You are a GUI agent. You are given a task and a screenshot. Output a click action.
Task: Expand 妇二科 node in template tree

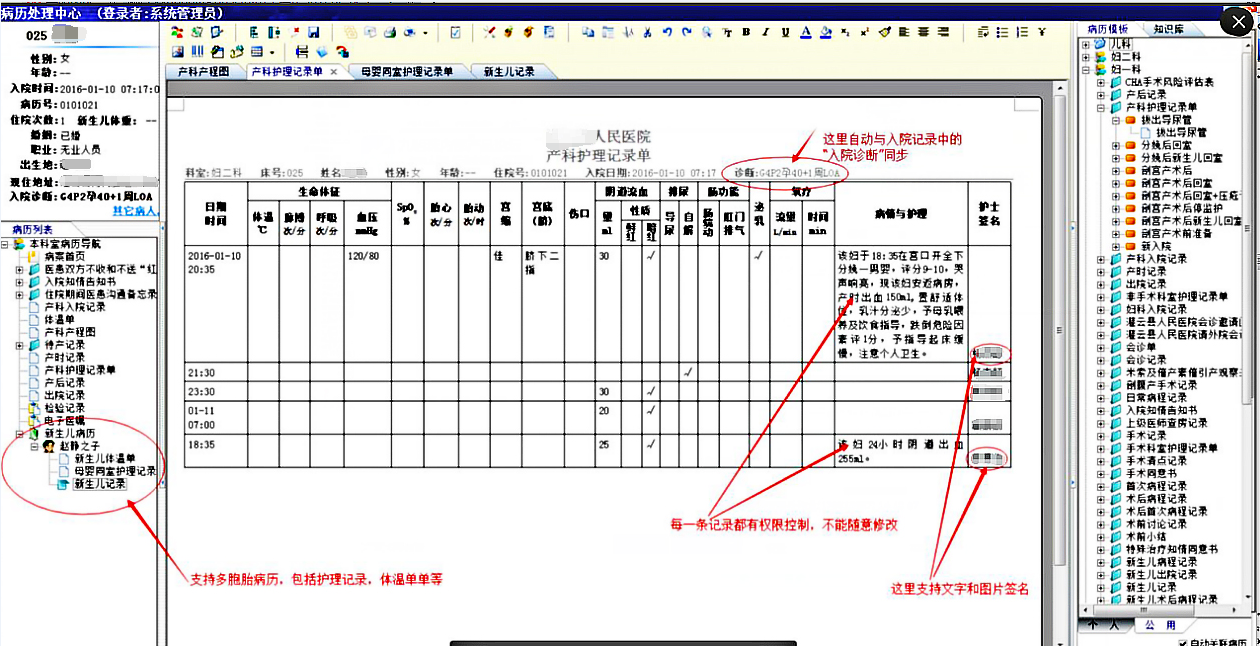[1086, 57]
